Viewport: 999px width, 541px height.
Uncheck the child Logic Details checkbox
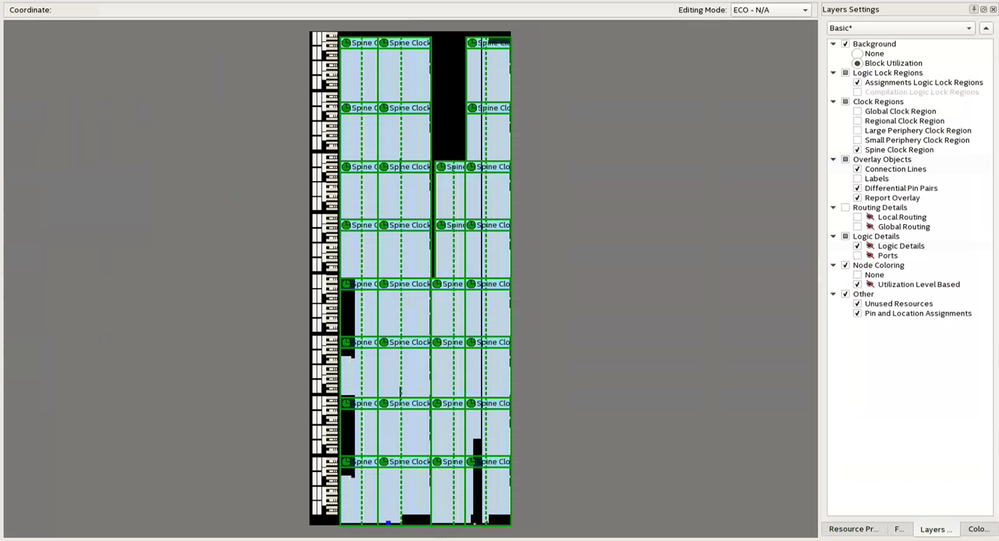point(858,246)
